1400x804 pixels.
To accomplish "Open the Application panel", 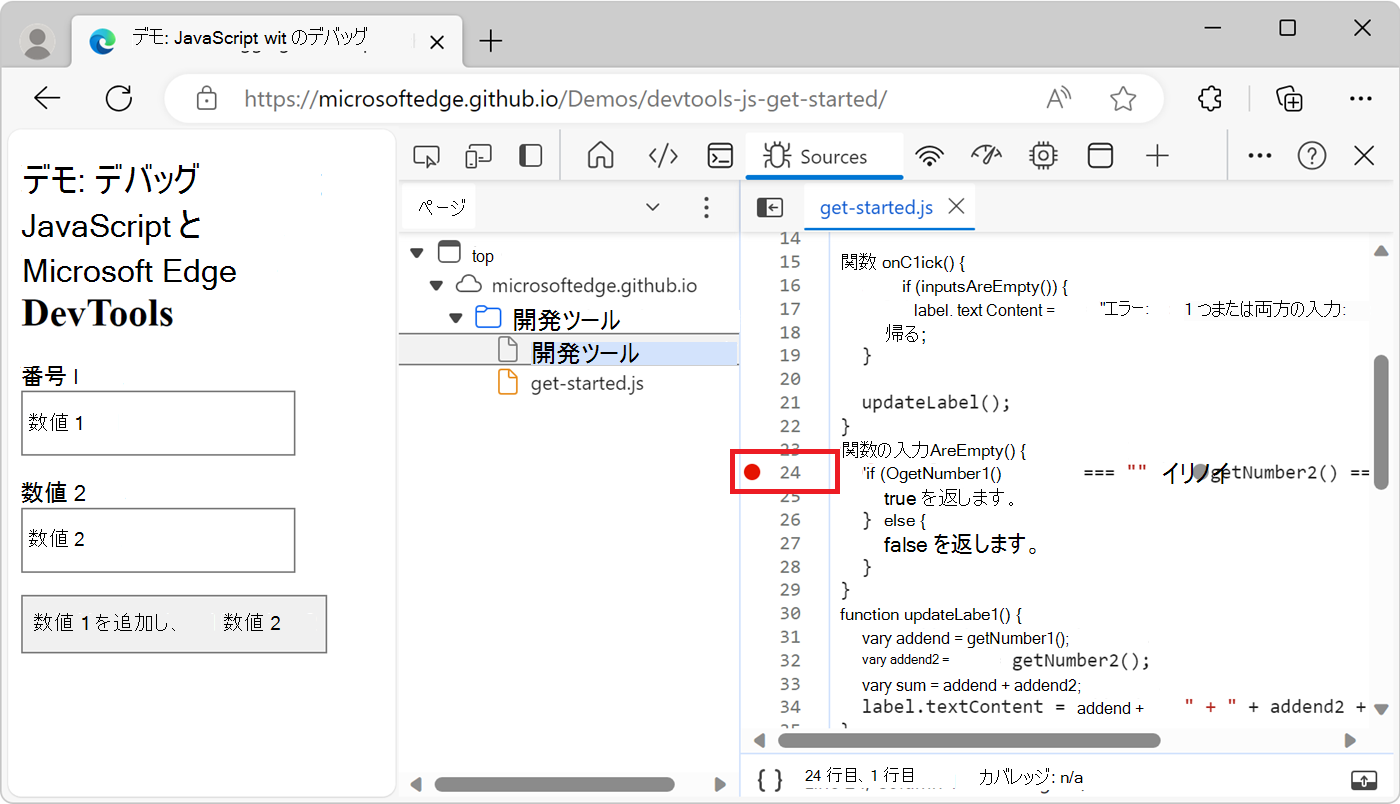I will pyautogui.click(x=1100, y=155).
